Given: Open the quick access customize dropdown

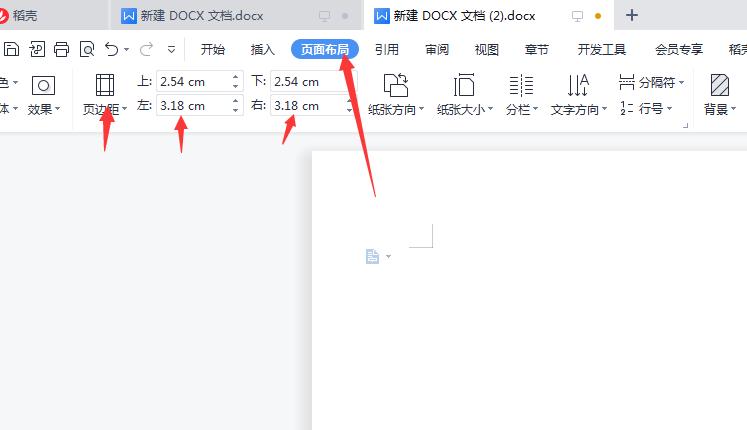Looking at the screenshot, I should pos(172,50).
